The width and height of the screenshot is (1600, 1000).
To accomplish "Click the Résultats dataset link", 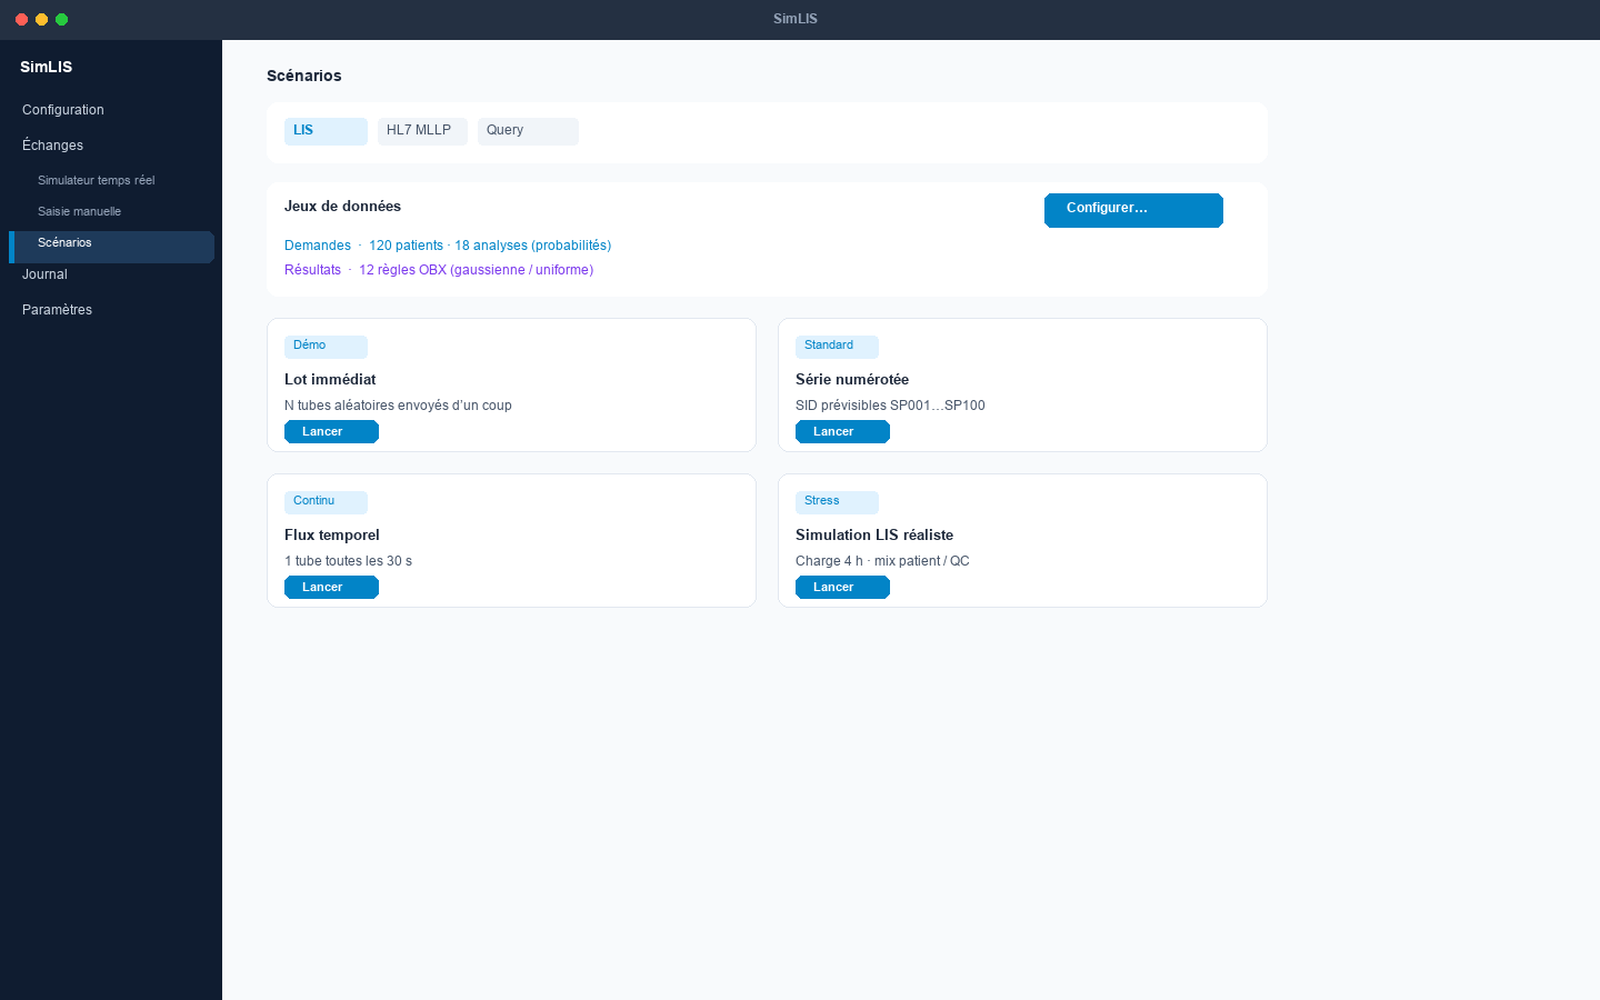I will coord(312,270).
